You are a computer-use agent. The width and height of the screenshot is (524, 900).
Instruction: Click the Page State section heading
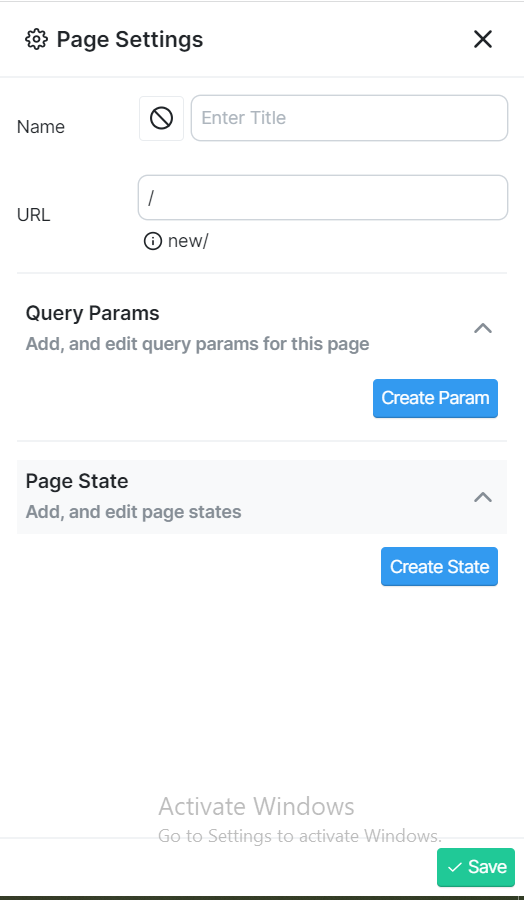(x=77, y=481)
